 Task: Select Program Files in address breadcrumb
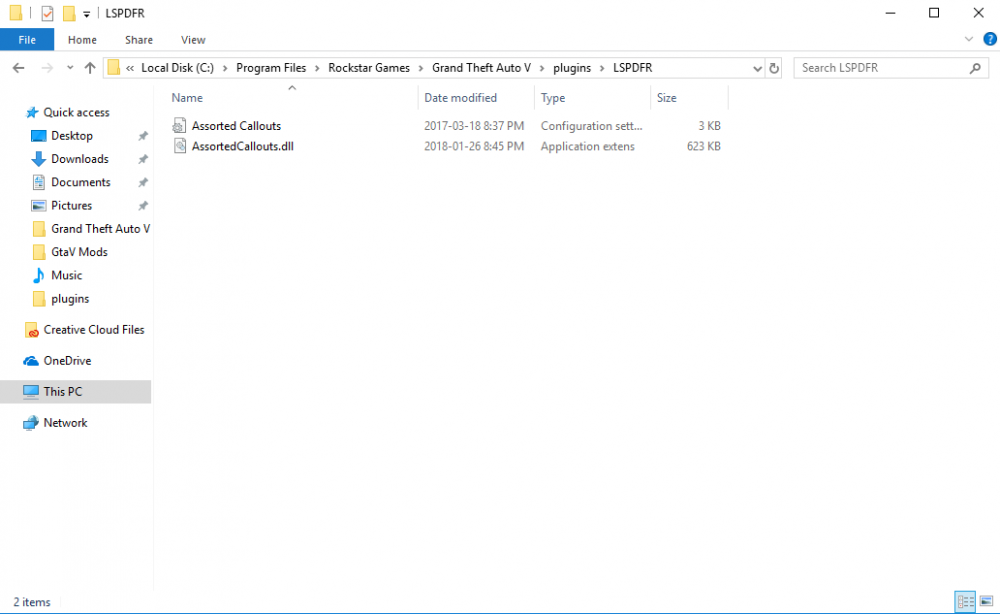pyautogui.click(x=271, y=68)
